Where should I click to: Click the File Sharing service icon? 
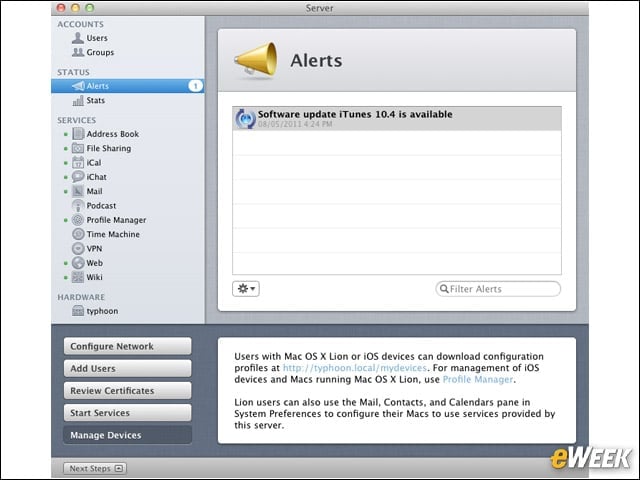[78, 148]
